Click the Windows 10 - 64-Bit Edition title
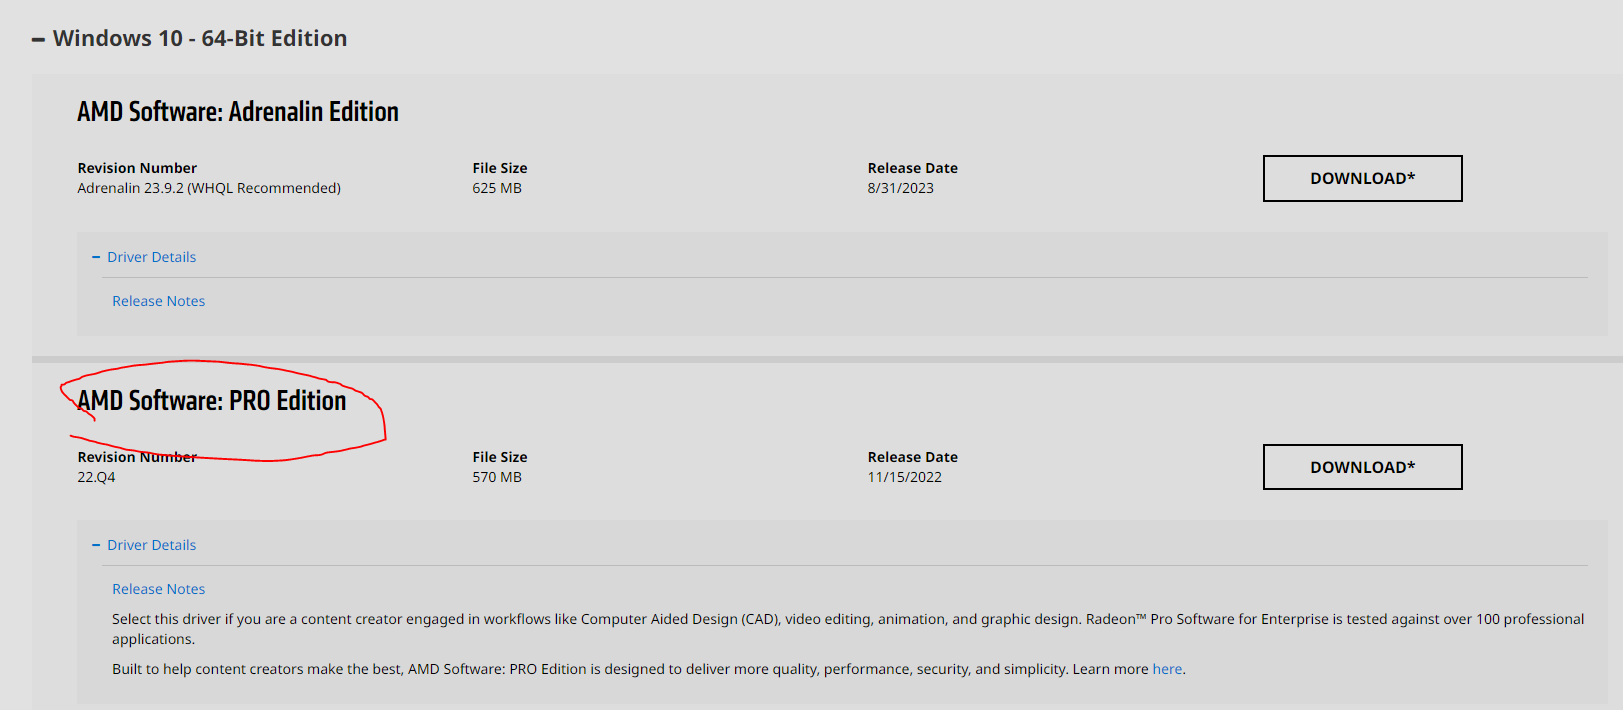Viewport: 1623px width, 710px height. (200, 38)
